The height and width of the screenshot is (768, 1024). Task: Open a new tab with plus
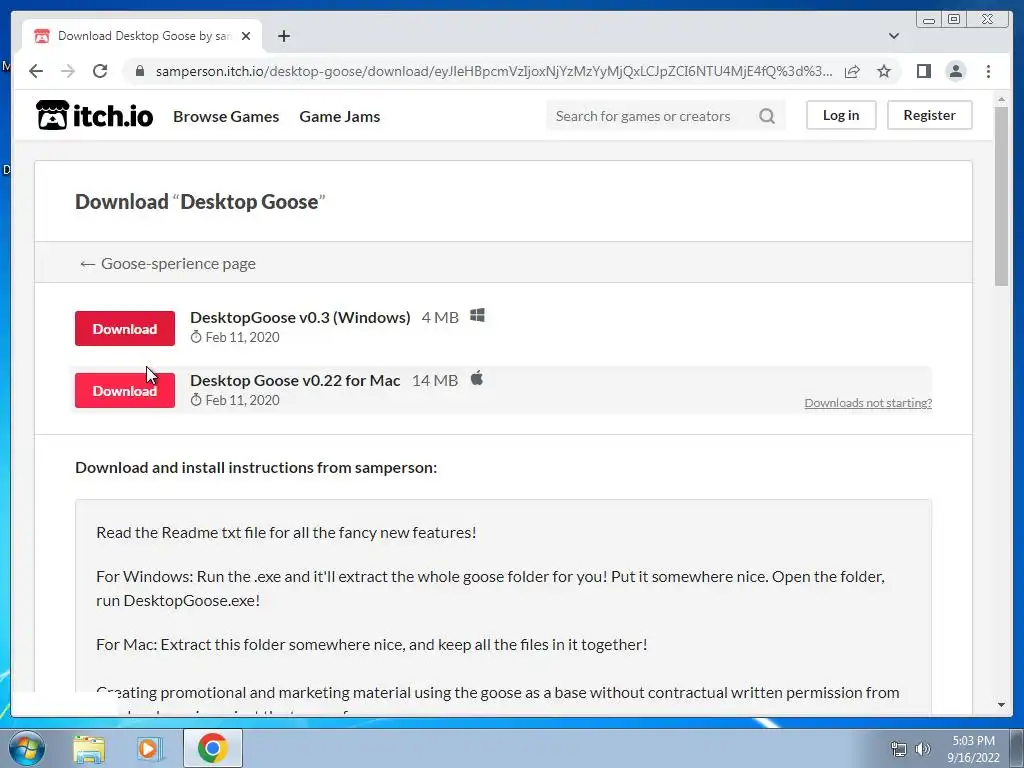click(x=283, y=36)
